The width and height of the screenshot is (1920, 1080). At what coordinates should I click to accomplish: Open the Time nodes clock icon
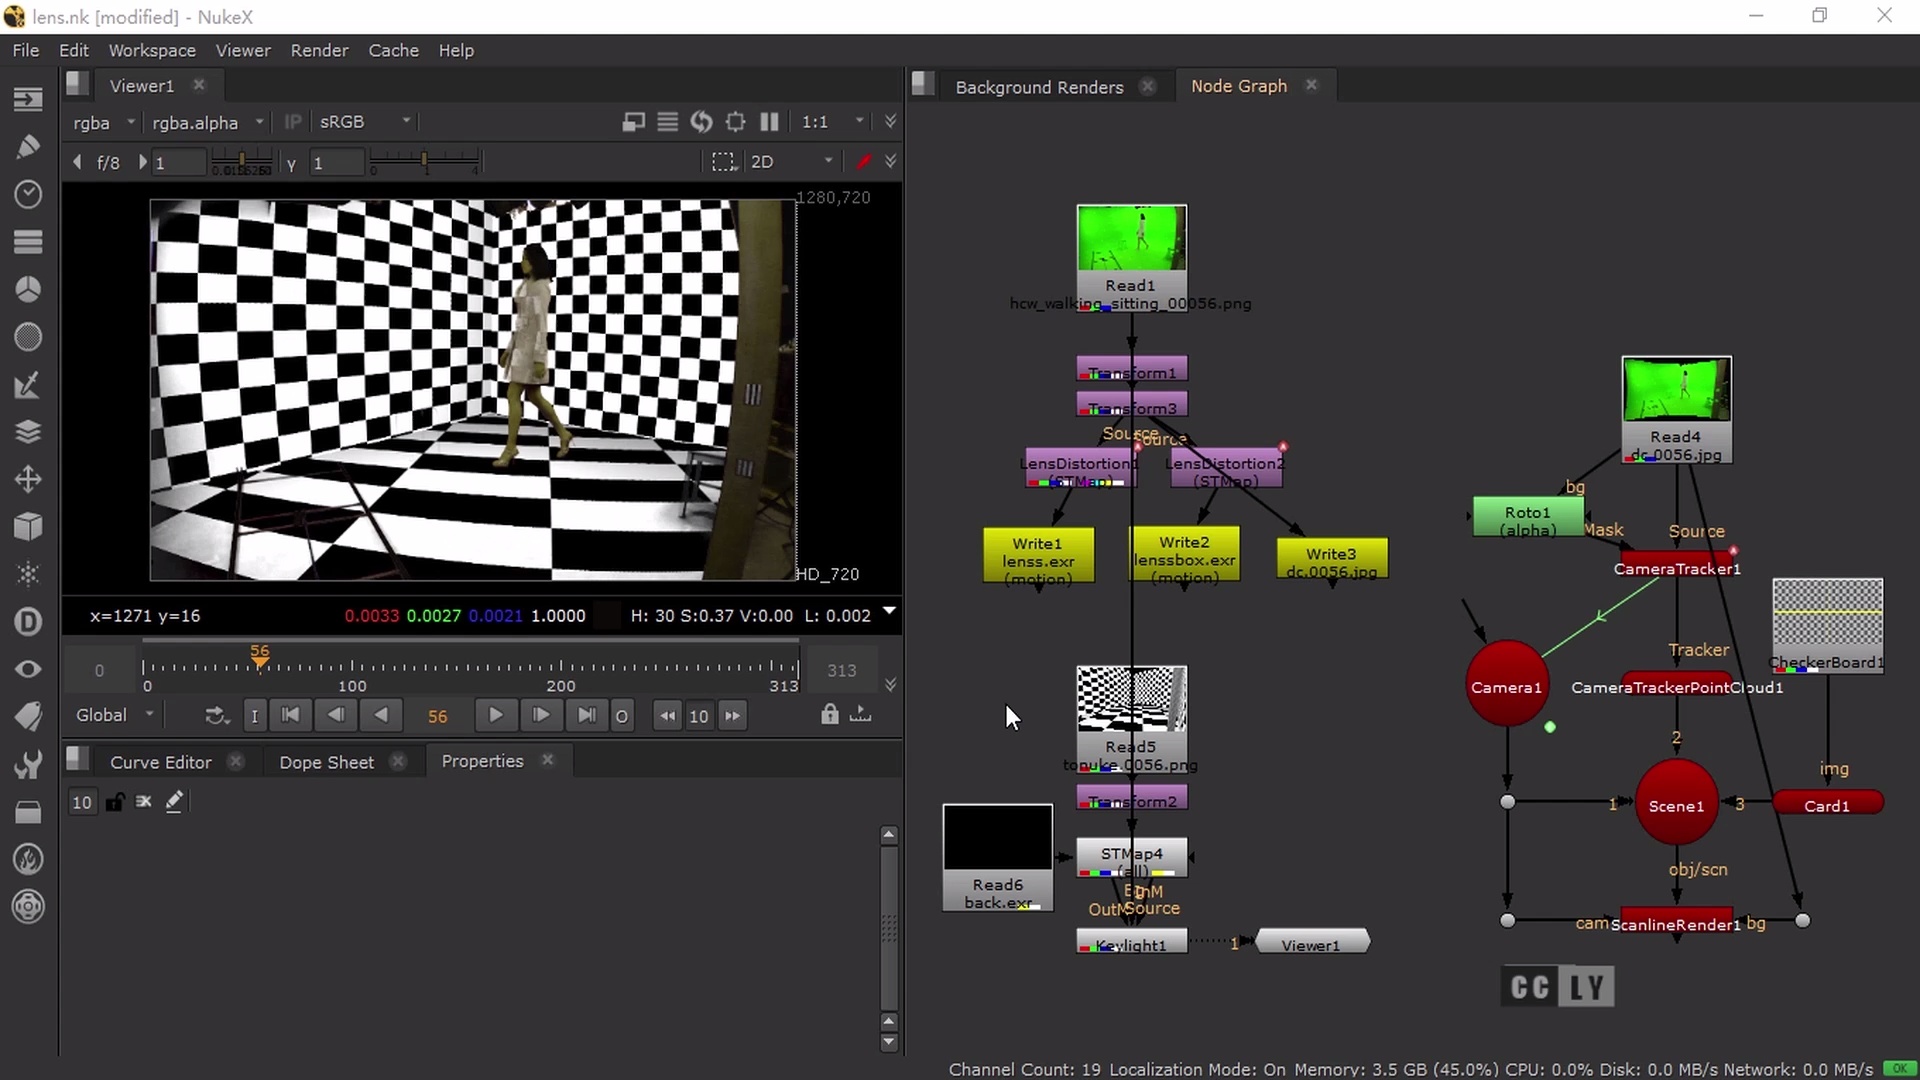(x=28, y=194)
